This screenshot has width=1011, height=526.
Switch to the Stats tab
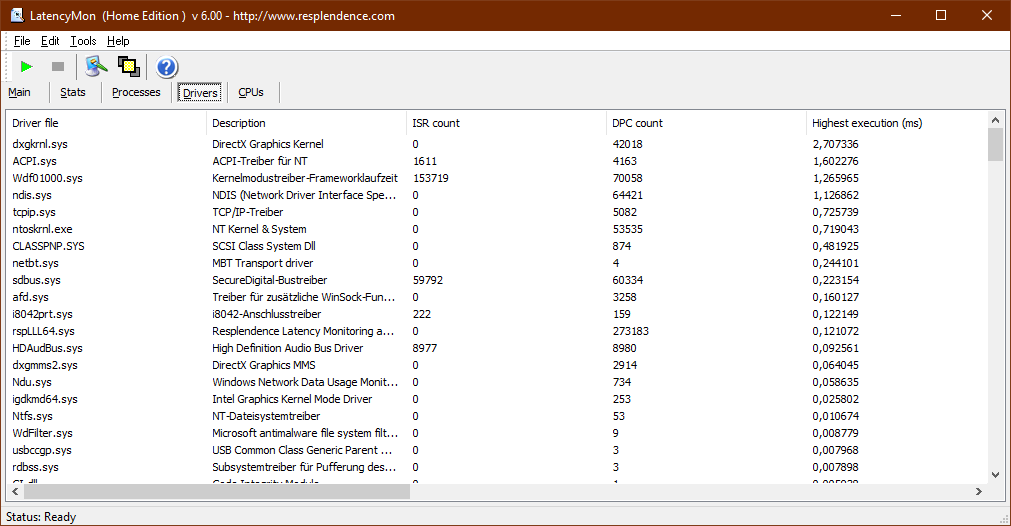73,92
